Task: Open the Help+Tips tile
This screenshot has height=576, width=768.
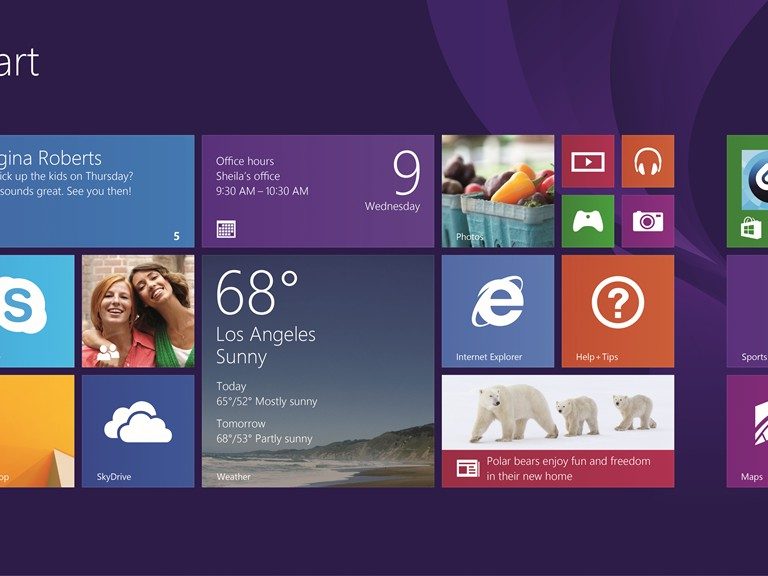Action: [x=618, y=311]
